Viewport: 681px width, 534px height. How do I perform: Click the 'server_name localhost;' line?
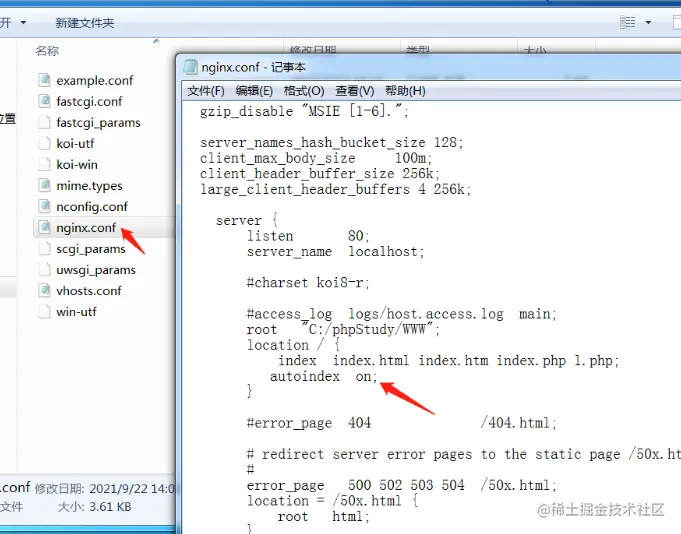tap(335, 252)
